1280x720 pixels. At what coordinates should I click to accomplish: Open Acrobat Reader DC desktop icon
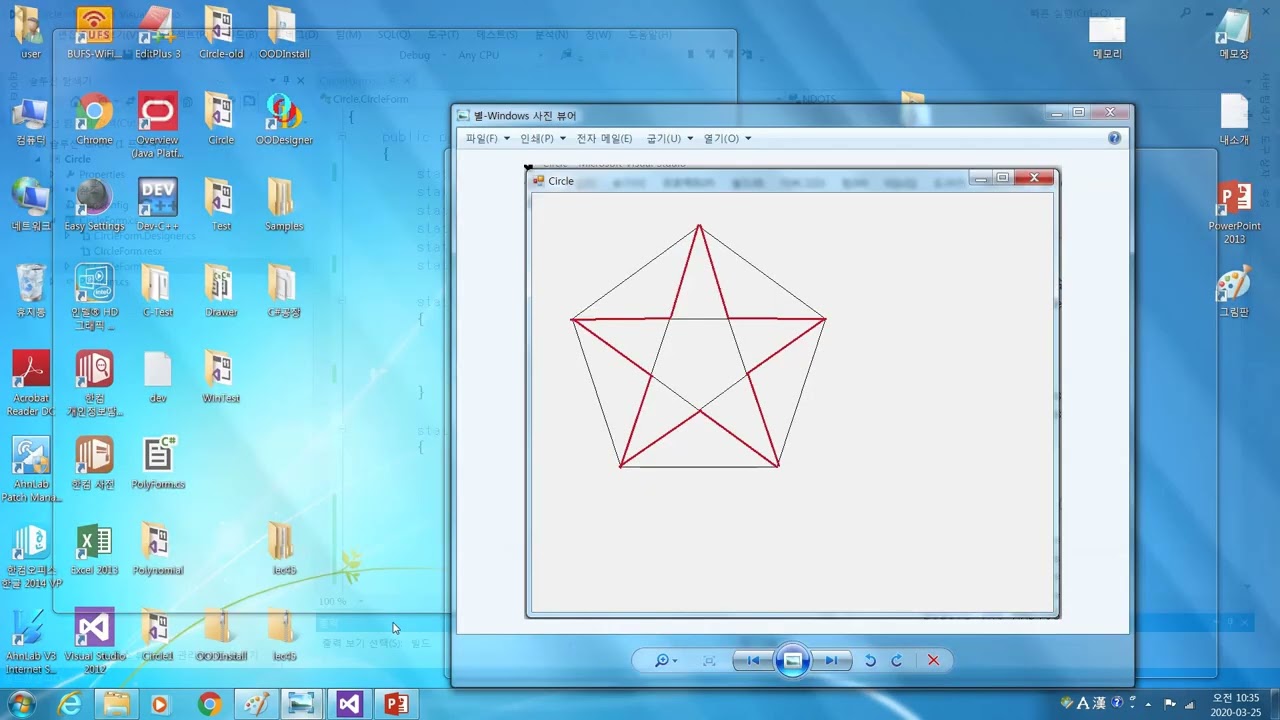click(x=31, y=384)
